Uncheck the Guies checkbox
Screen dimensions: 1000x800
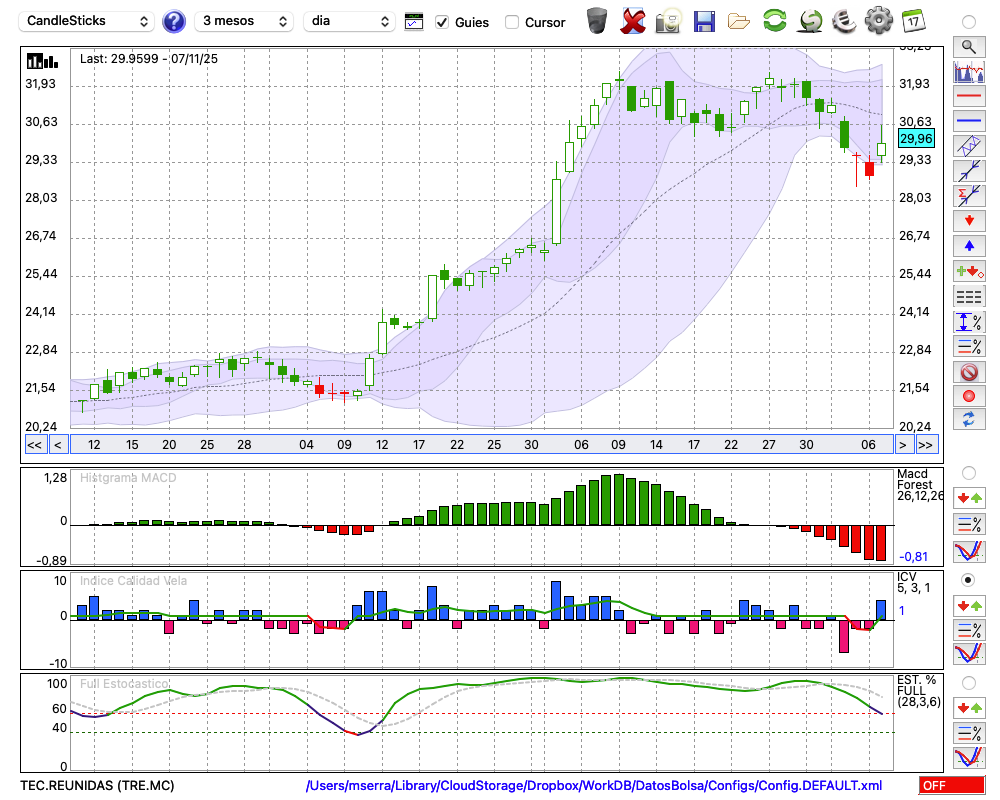tap(442, 22)
